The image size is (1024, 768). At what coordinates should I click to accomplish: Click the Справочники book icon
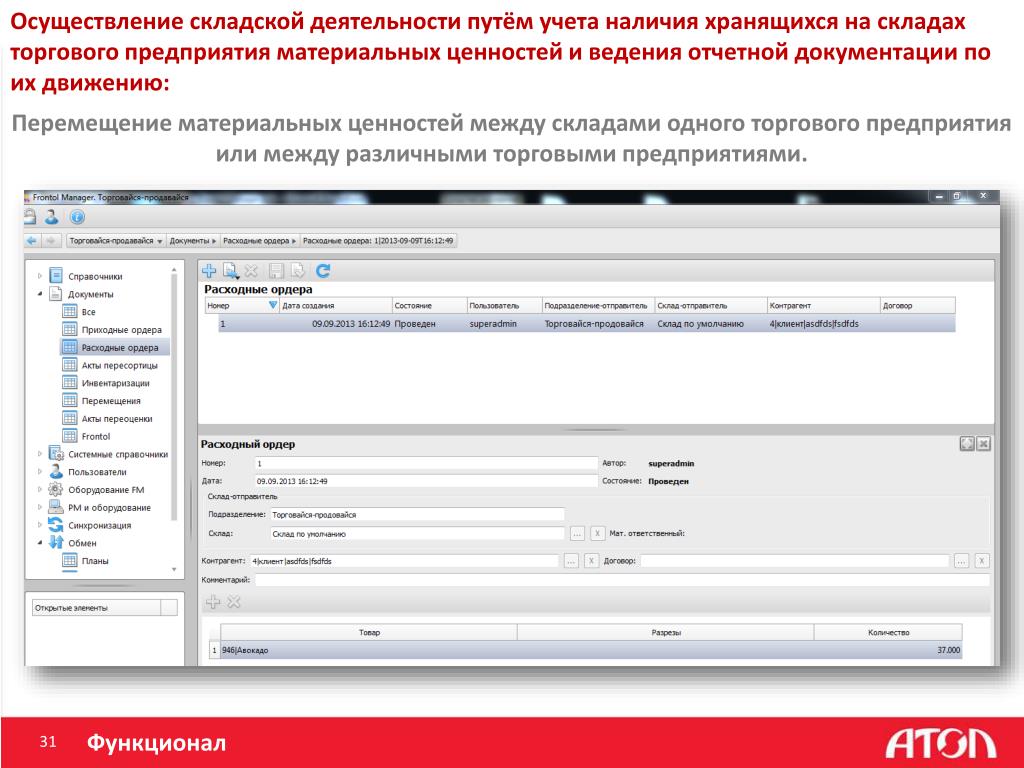56,276
